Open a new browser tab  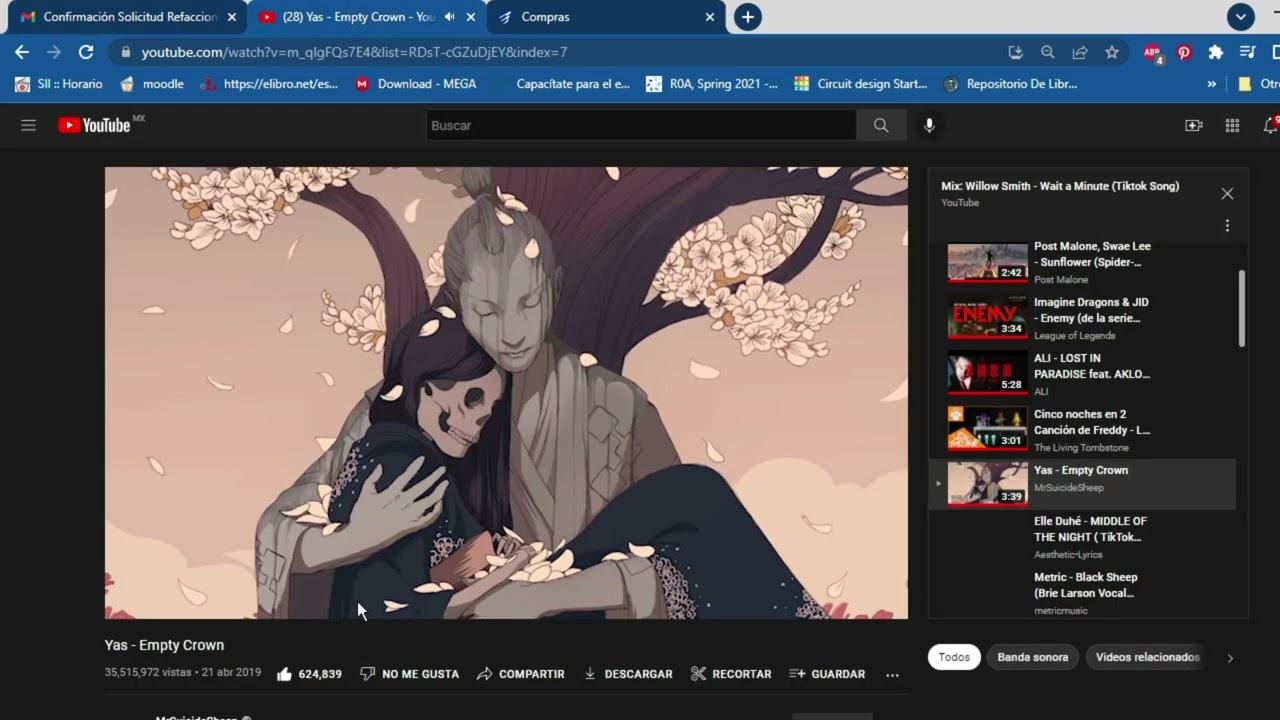pos(747,17)
